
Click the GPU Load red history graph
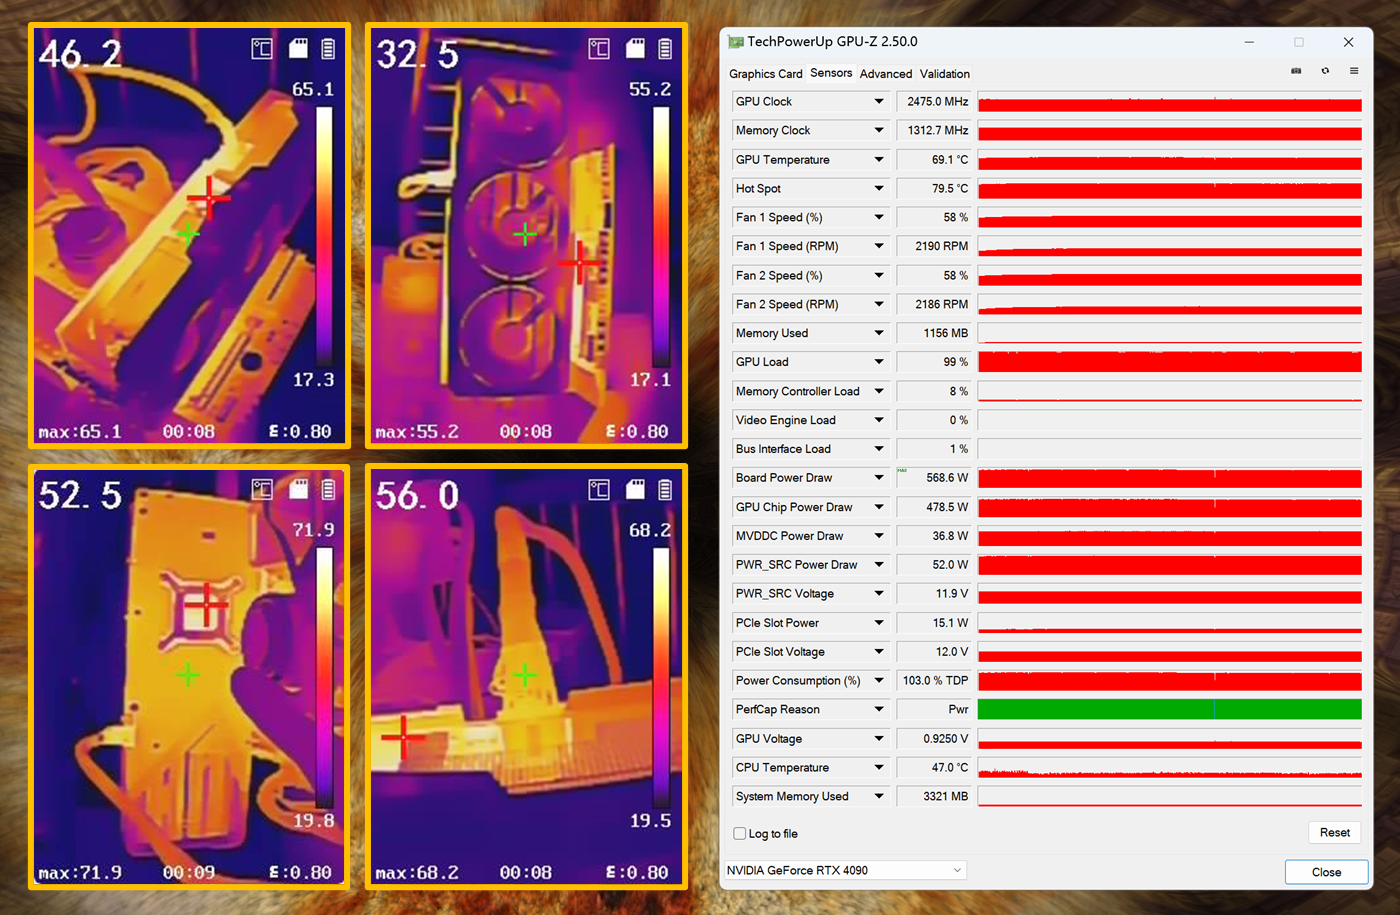tap(1170, 362)
